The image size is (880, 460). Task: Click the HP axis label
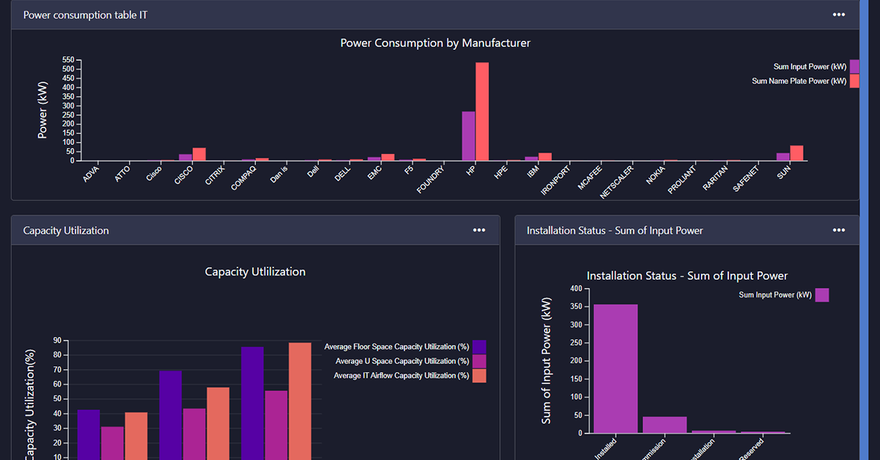(471, 171)
